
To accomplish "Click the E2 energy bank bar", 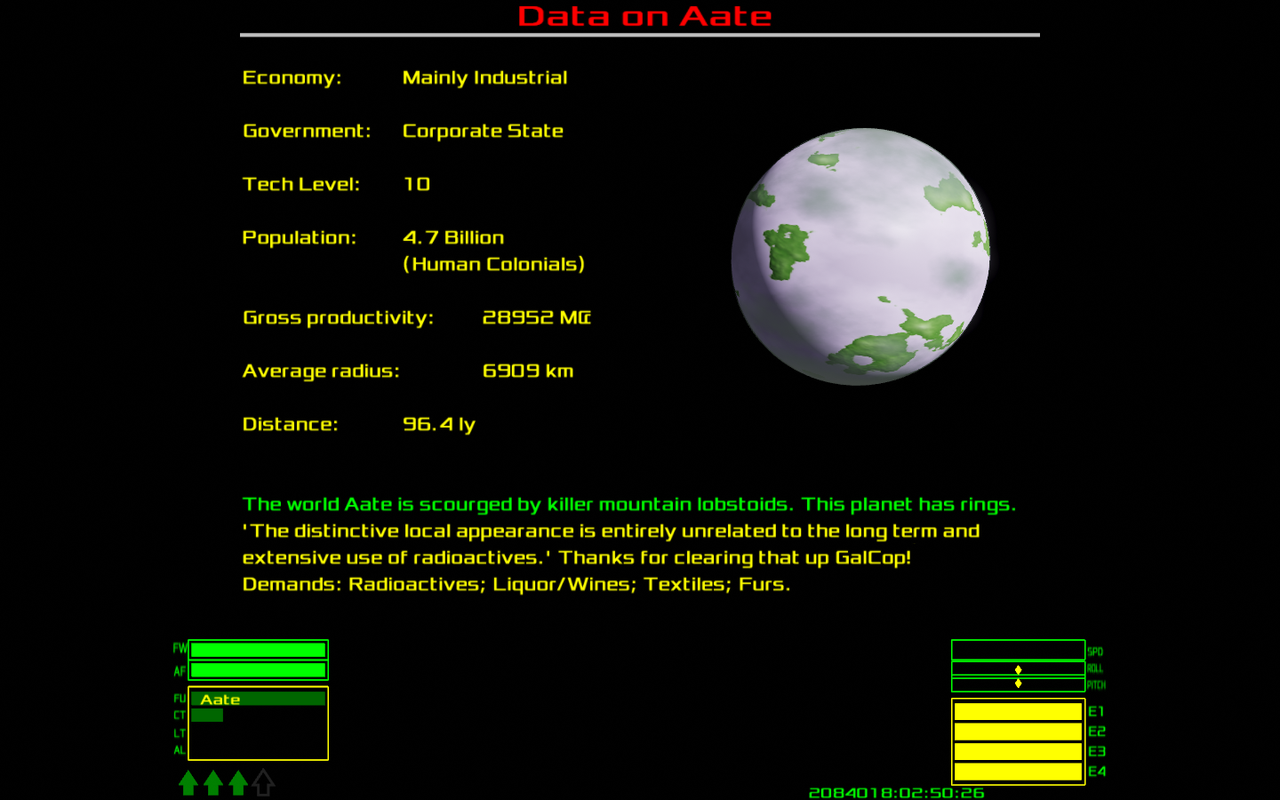I will pyautogui.click(x=1018, y=731).
